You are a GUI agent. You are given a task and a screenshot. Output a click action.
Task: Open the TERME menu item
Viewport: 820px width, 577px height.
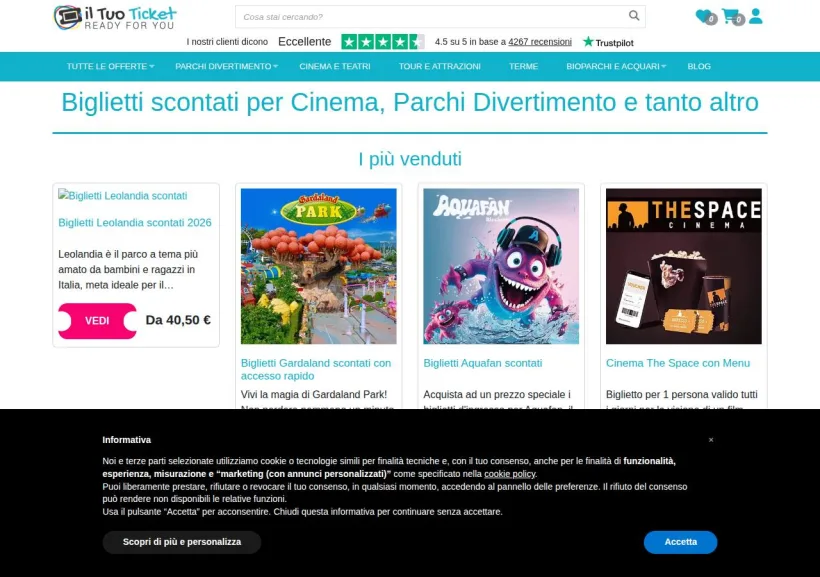point(523,66)
